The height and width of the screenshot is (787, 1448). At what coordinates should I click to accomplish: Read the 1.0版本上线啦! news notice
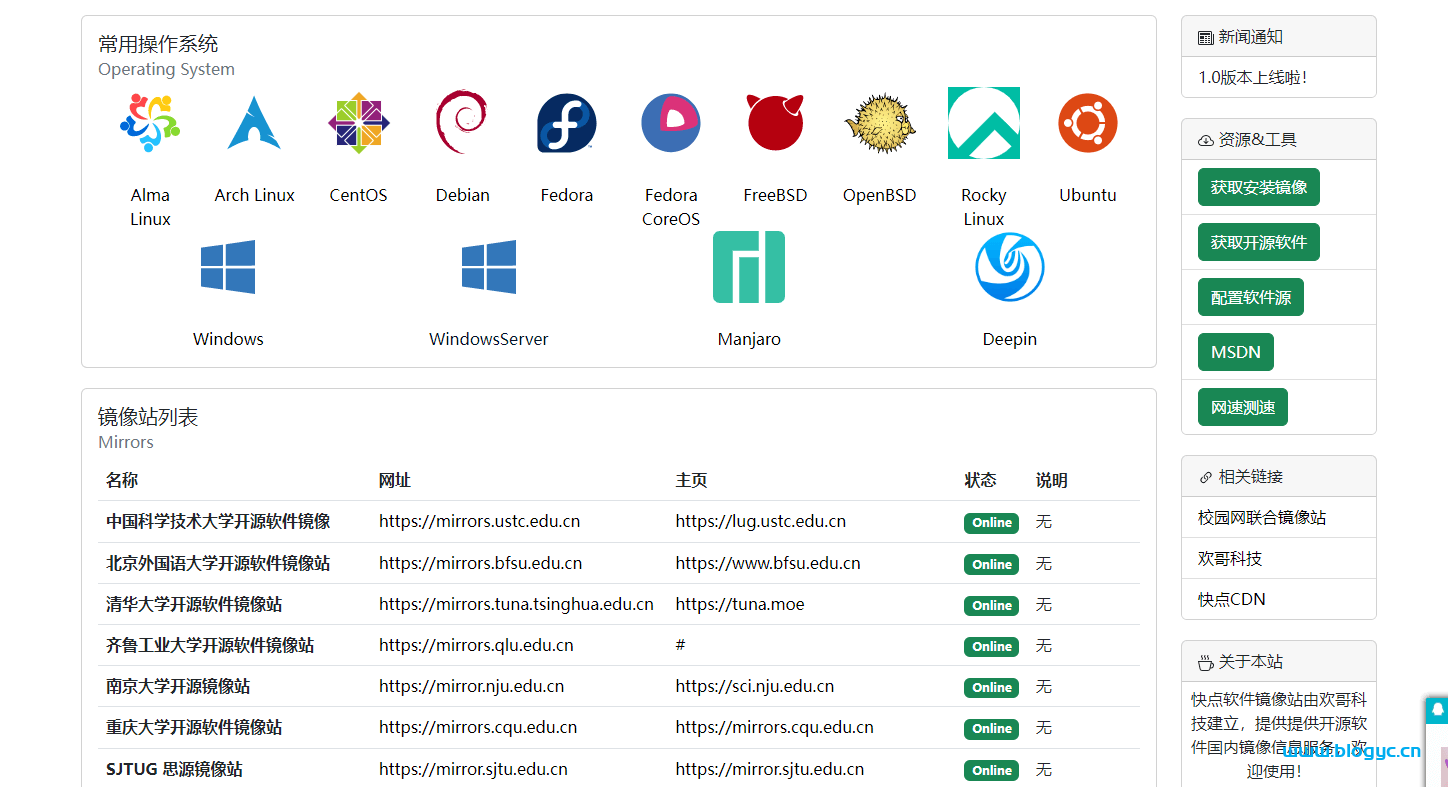click(1253, 77)
